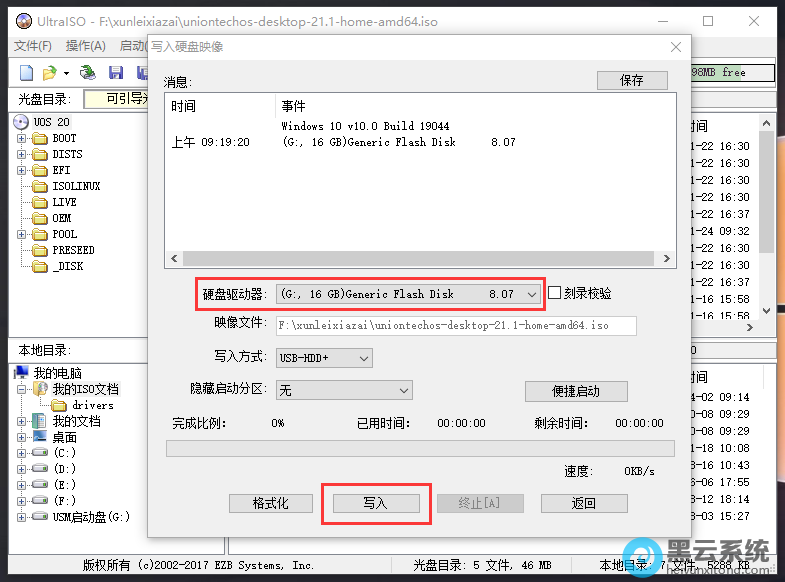The height and width of the screenshot is (582, 785).
Task: Select the UOS 20 disc icon
Action: [x=21, y=122]
